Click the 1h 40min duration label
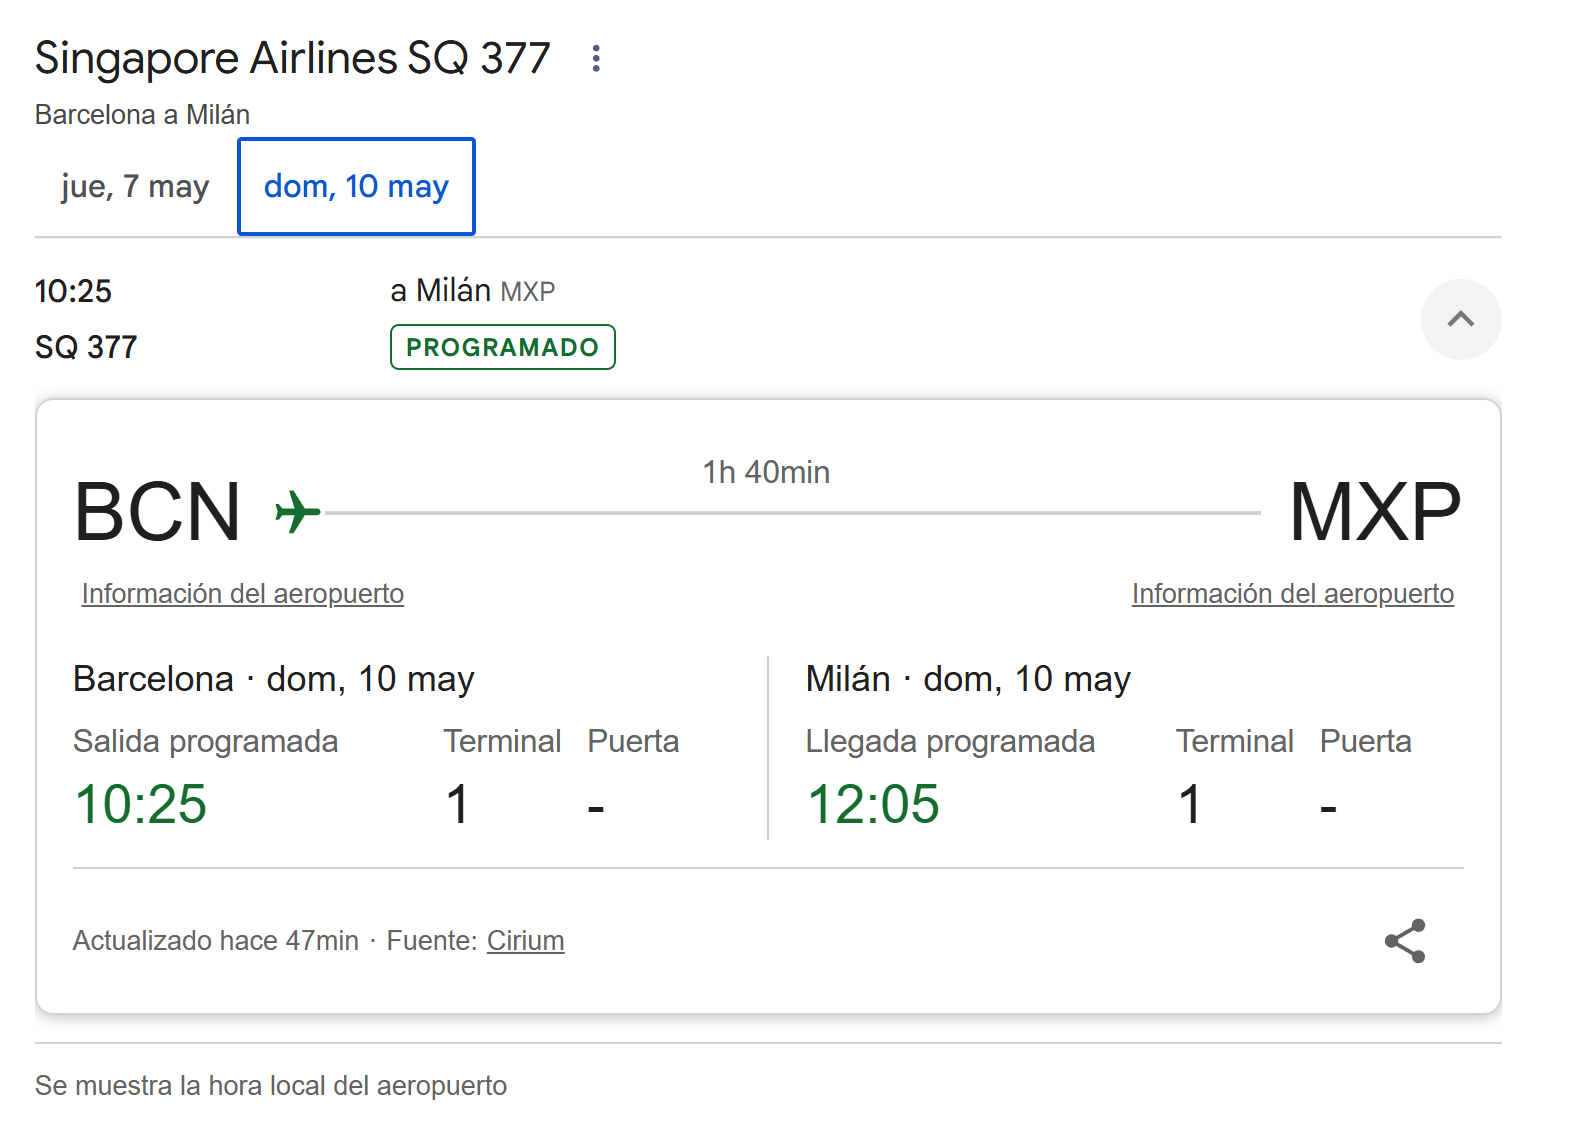This screenshot has height=1125, width=1572. pyautogui.click(x=766, y=472)
